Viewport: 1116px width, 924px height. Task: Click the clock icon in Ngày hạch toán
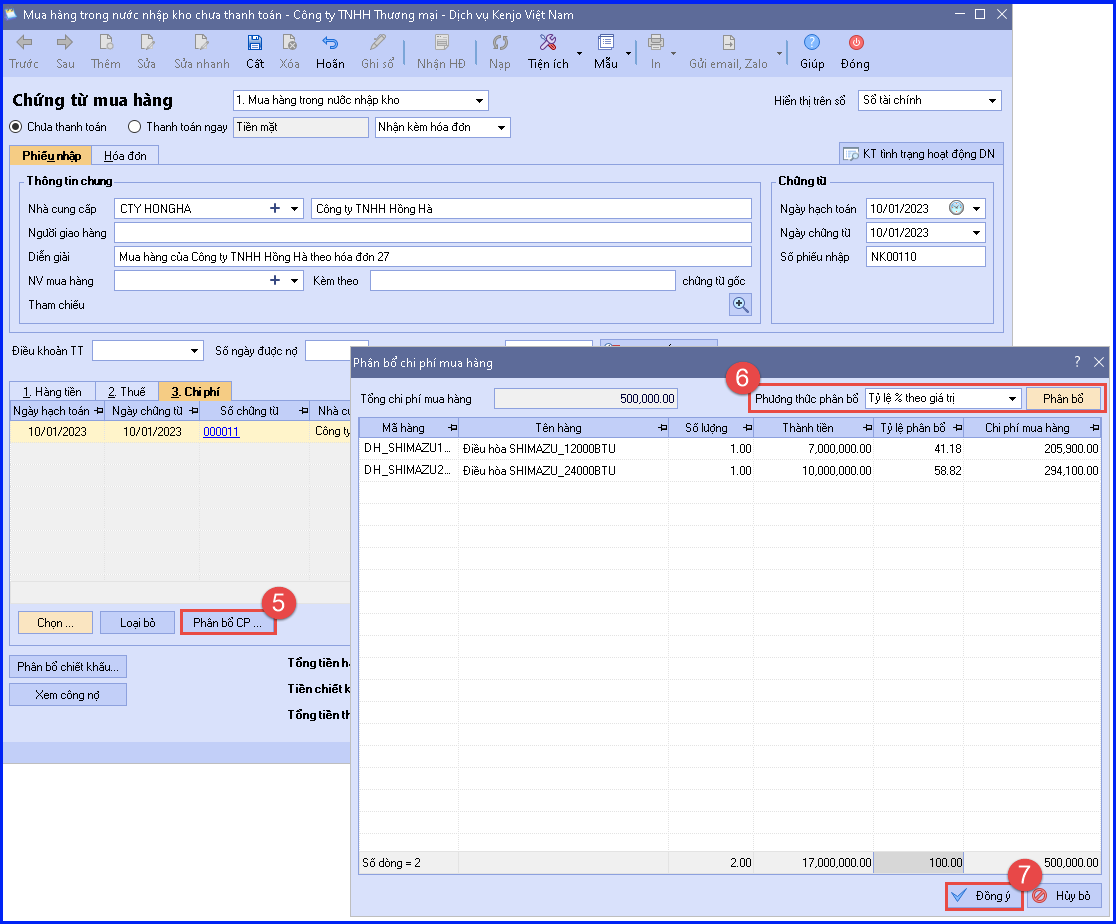pyautogui.click(x=956, y=208)
